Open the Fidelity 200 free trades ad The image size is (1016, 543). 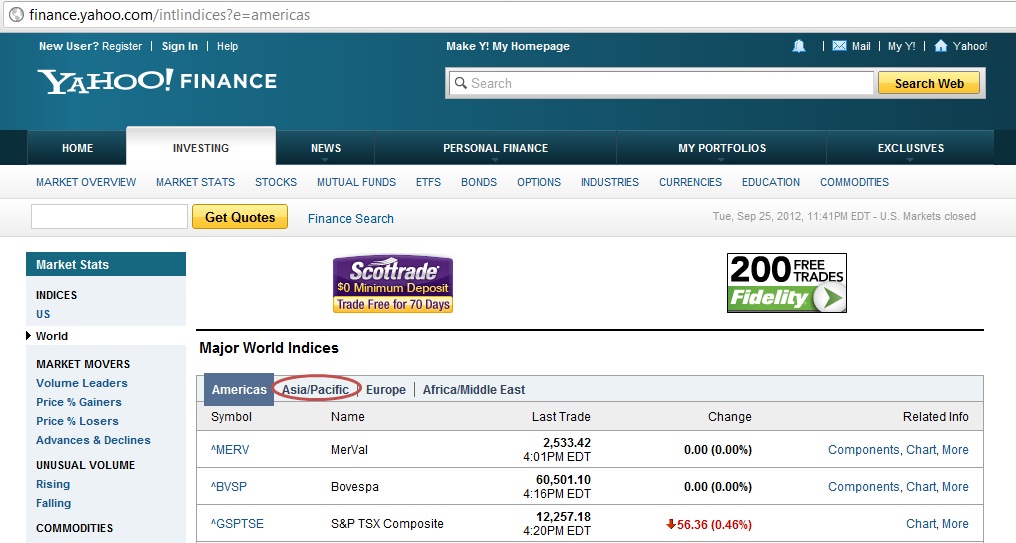coord(787,283)
